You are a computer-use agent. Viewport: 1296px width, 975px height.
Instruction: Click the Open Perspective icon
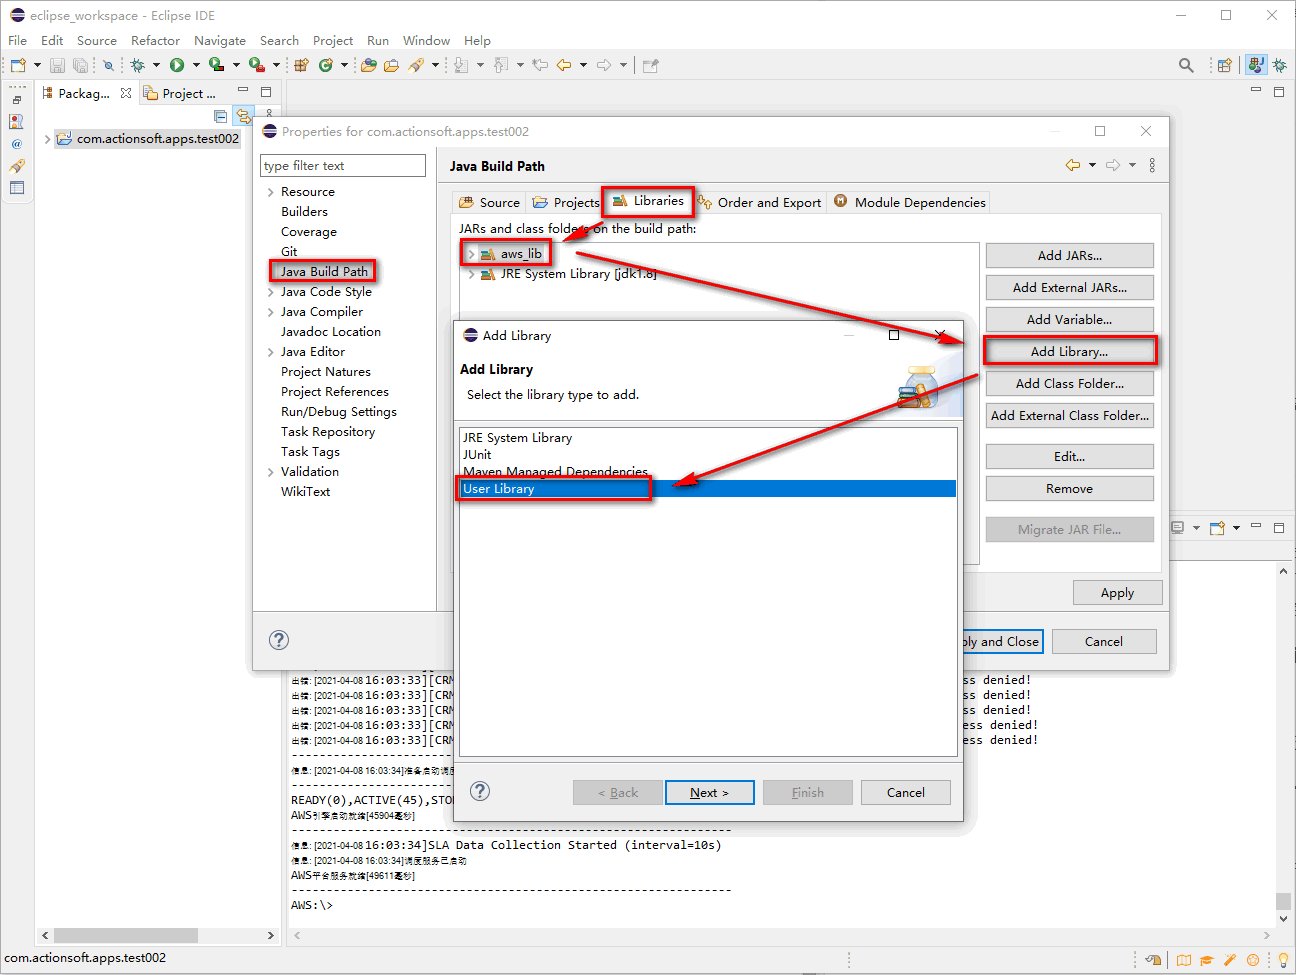[1224, 65]
